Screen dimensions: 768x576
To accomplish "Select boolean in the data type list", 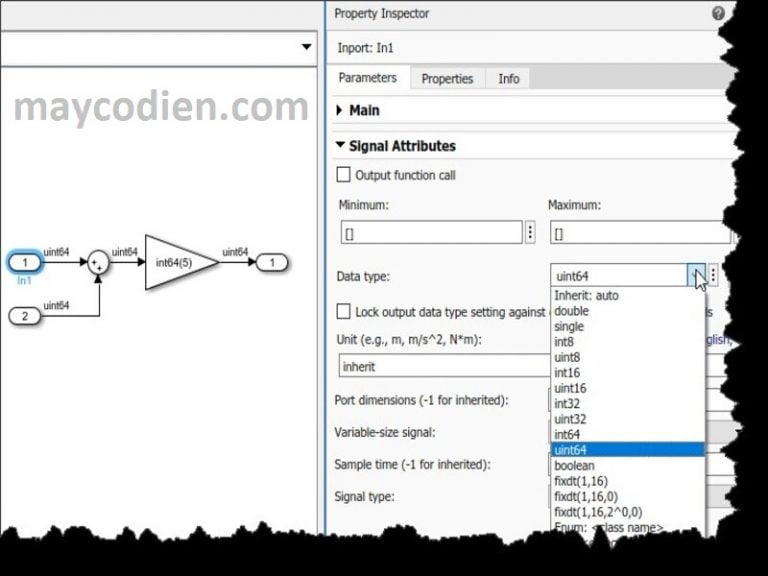I will pos(574,465).
